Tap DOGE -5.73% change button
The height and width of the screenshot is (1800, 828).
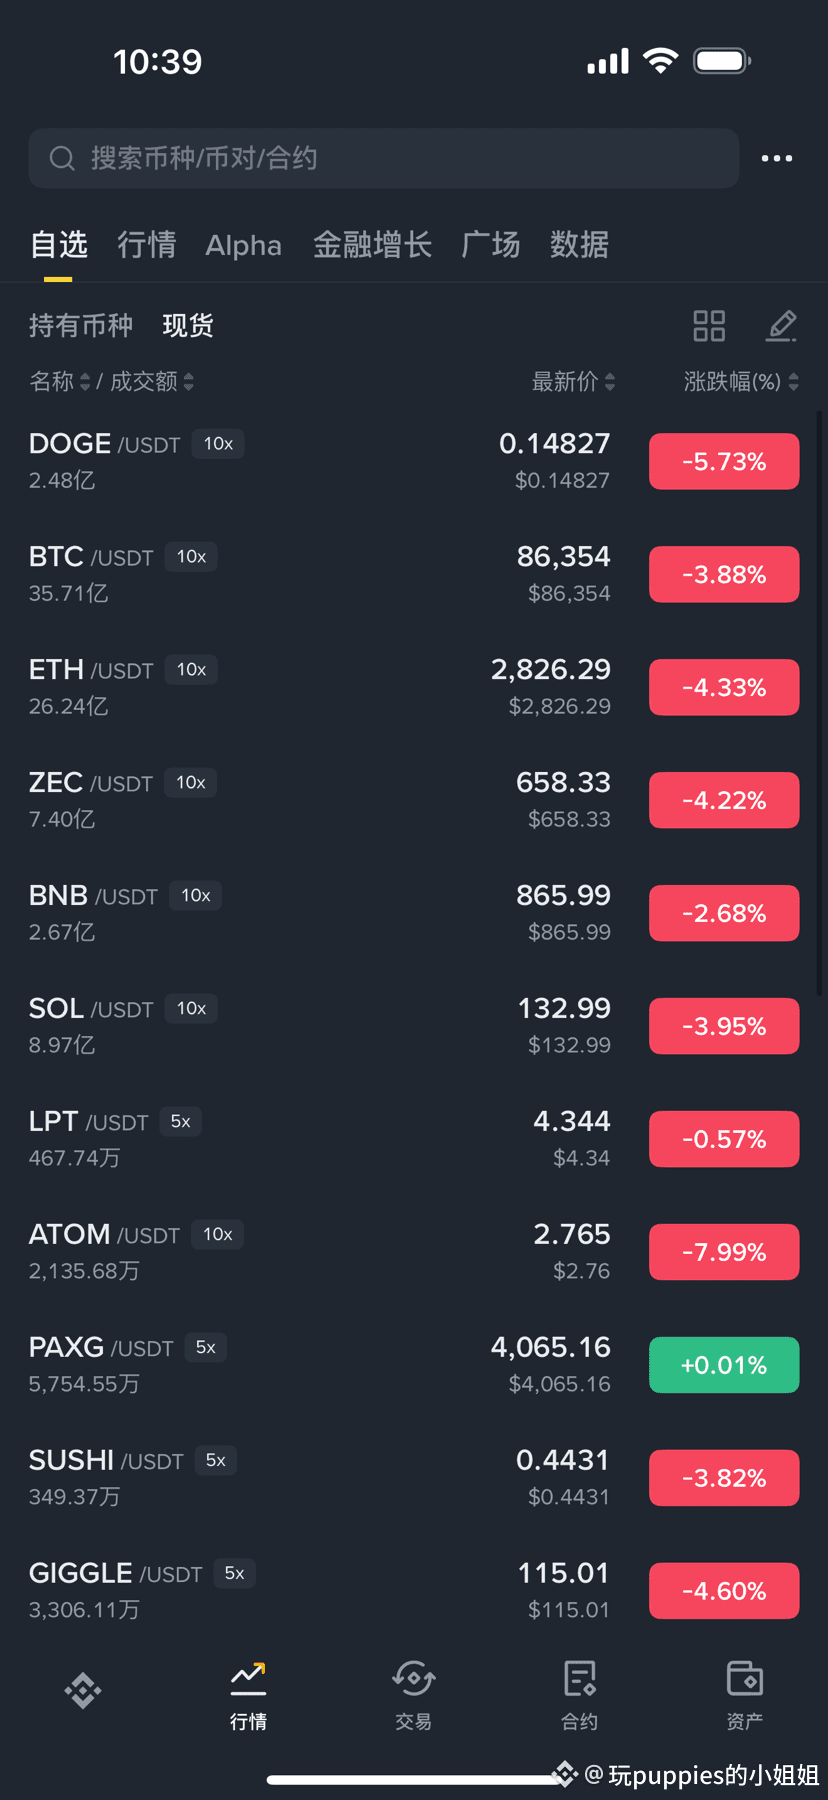pos(724,462)
